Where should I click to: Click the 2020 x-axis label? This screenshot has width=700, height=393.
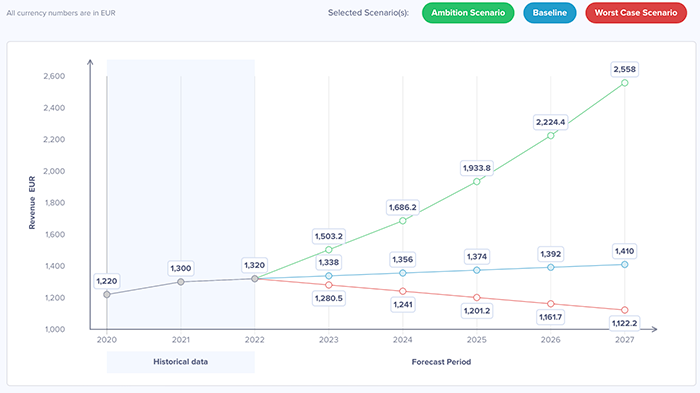point(107,340)
